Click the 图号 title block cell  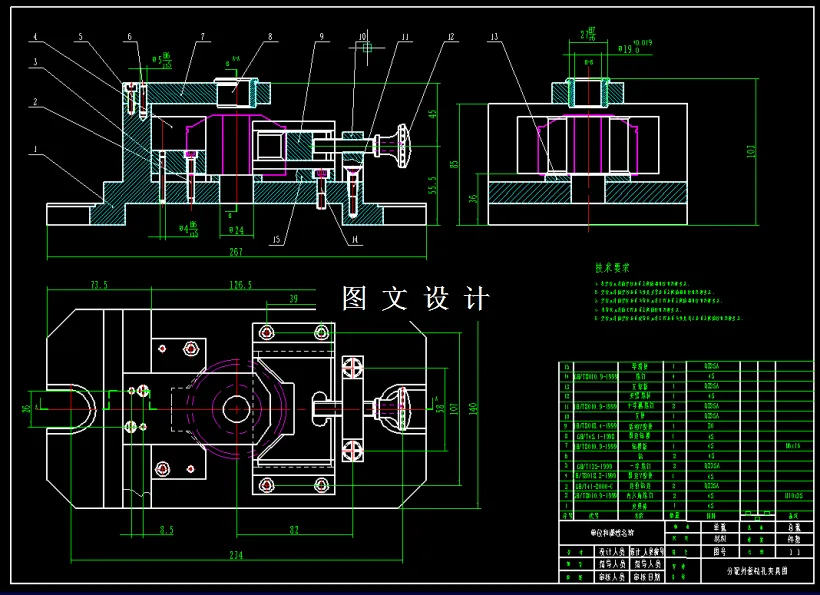[720, 551]
